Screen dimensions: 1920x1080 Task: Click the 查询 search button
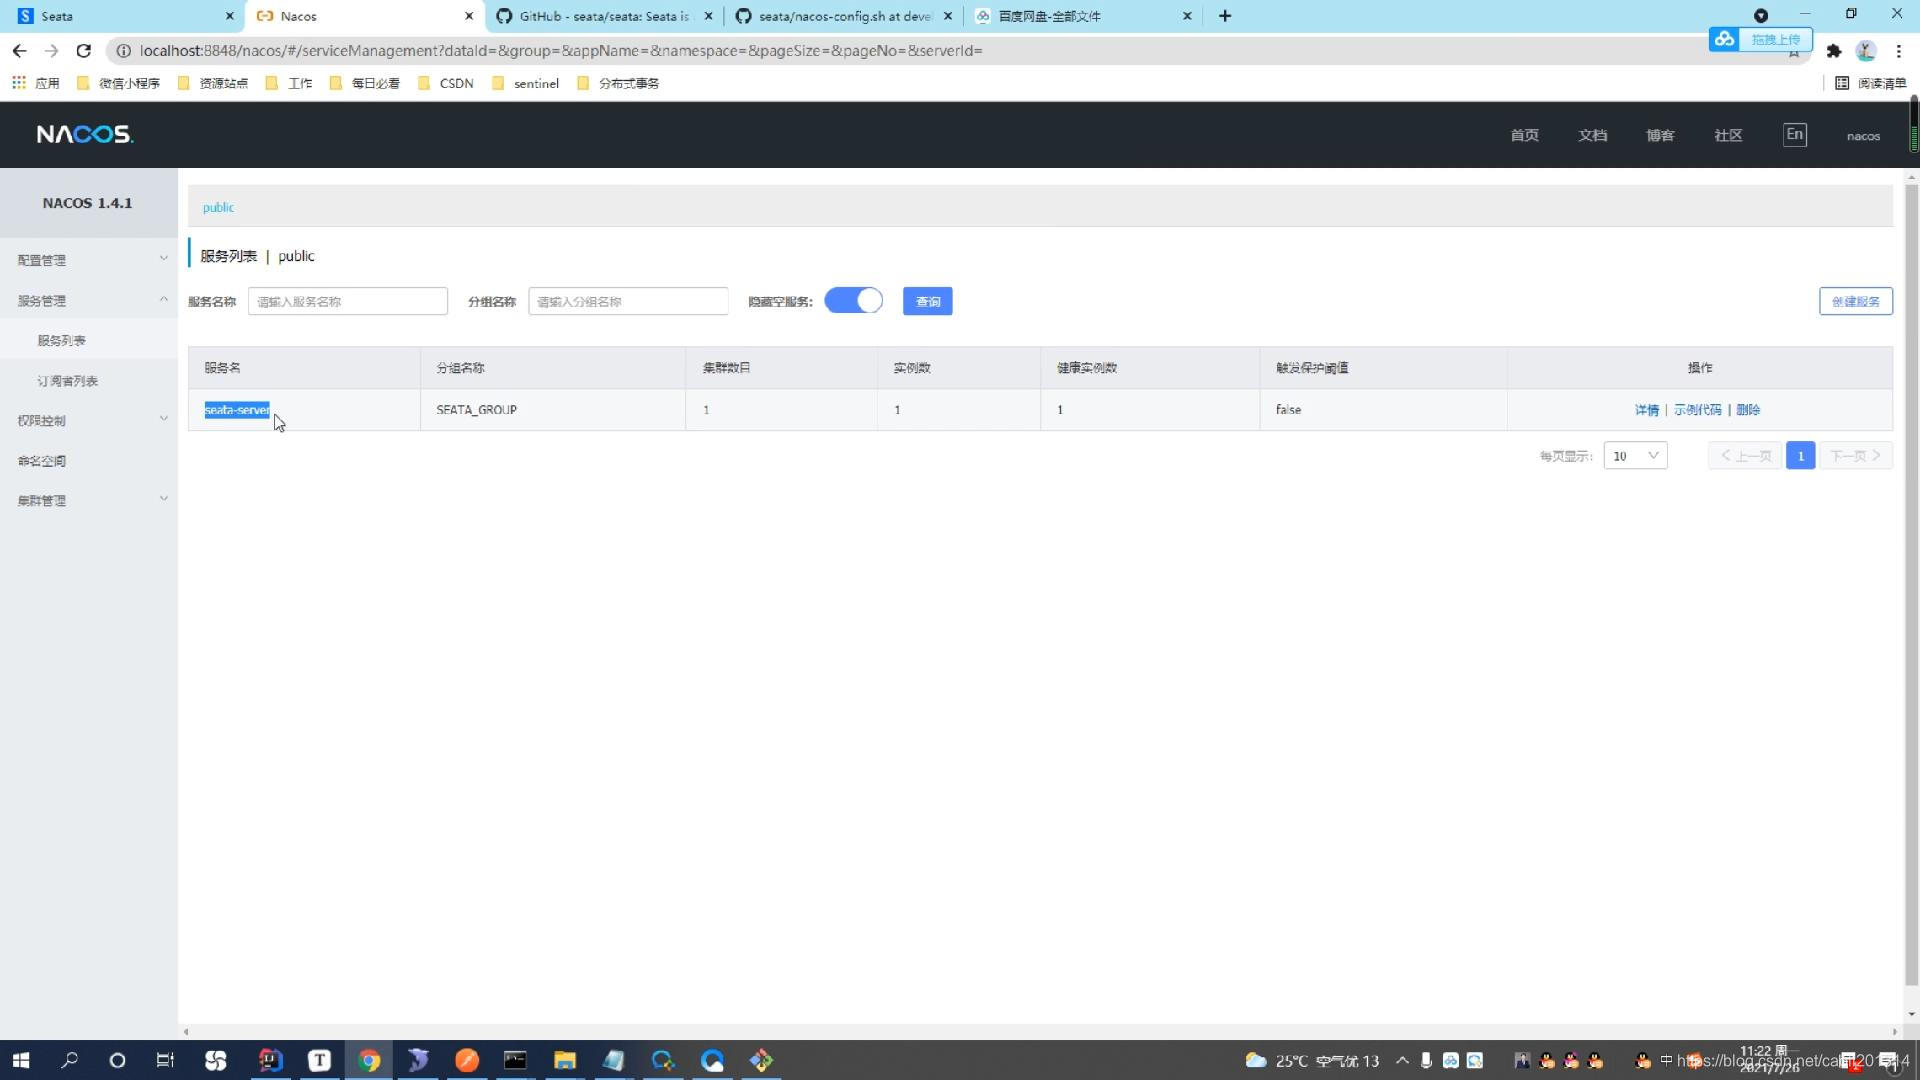tap(927, 301)
